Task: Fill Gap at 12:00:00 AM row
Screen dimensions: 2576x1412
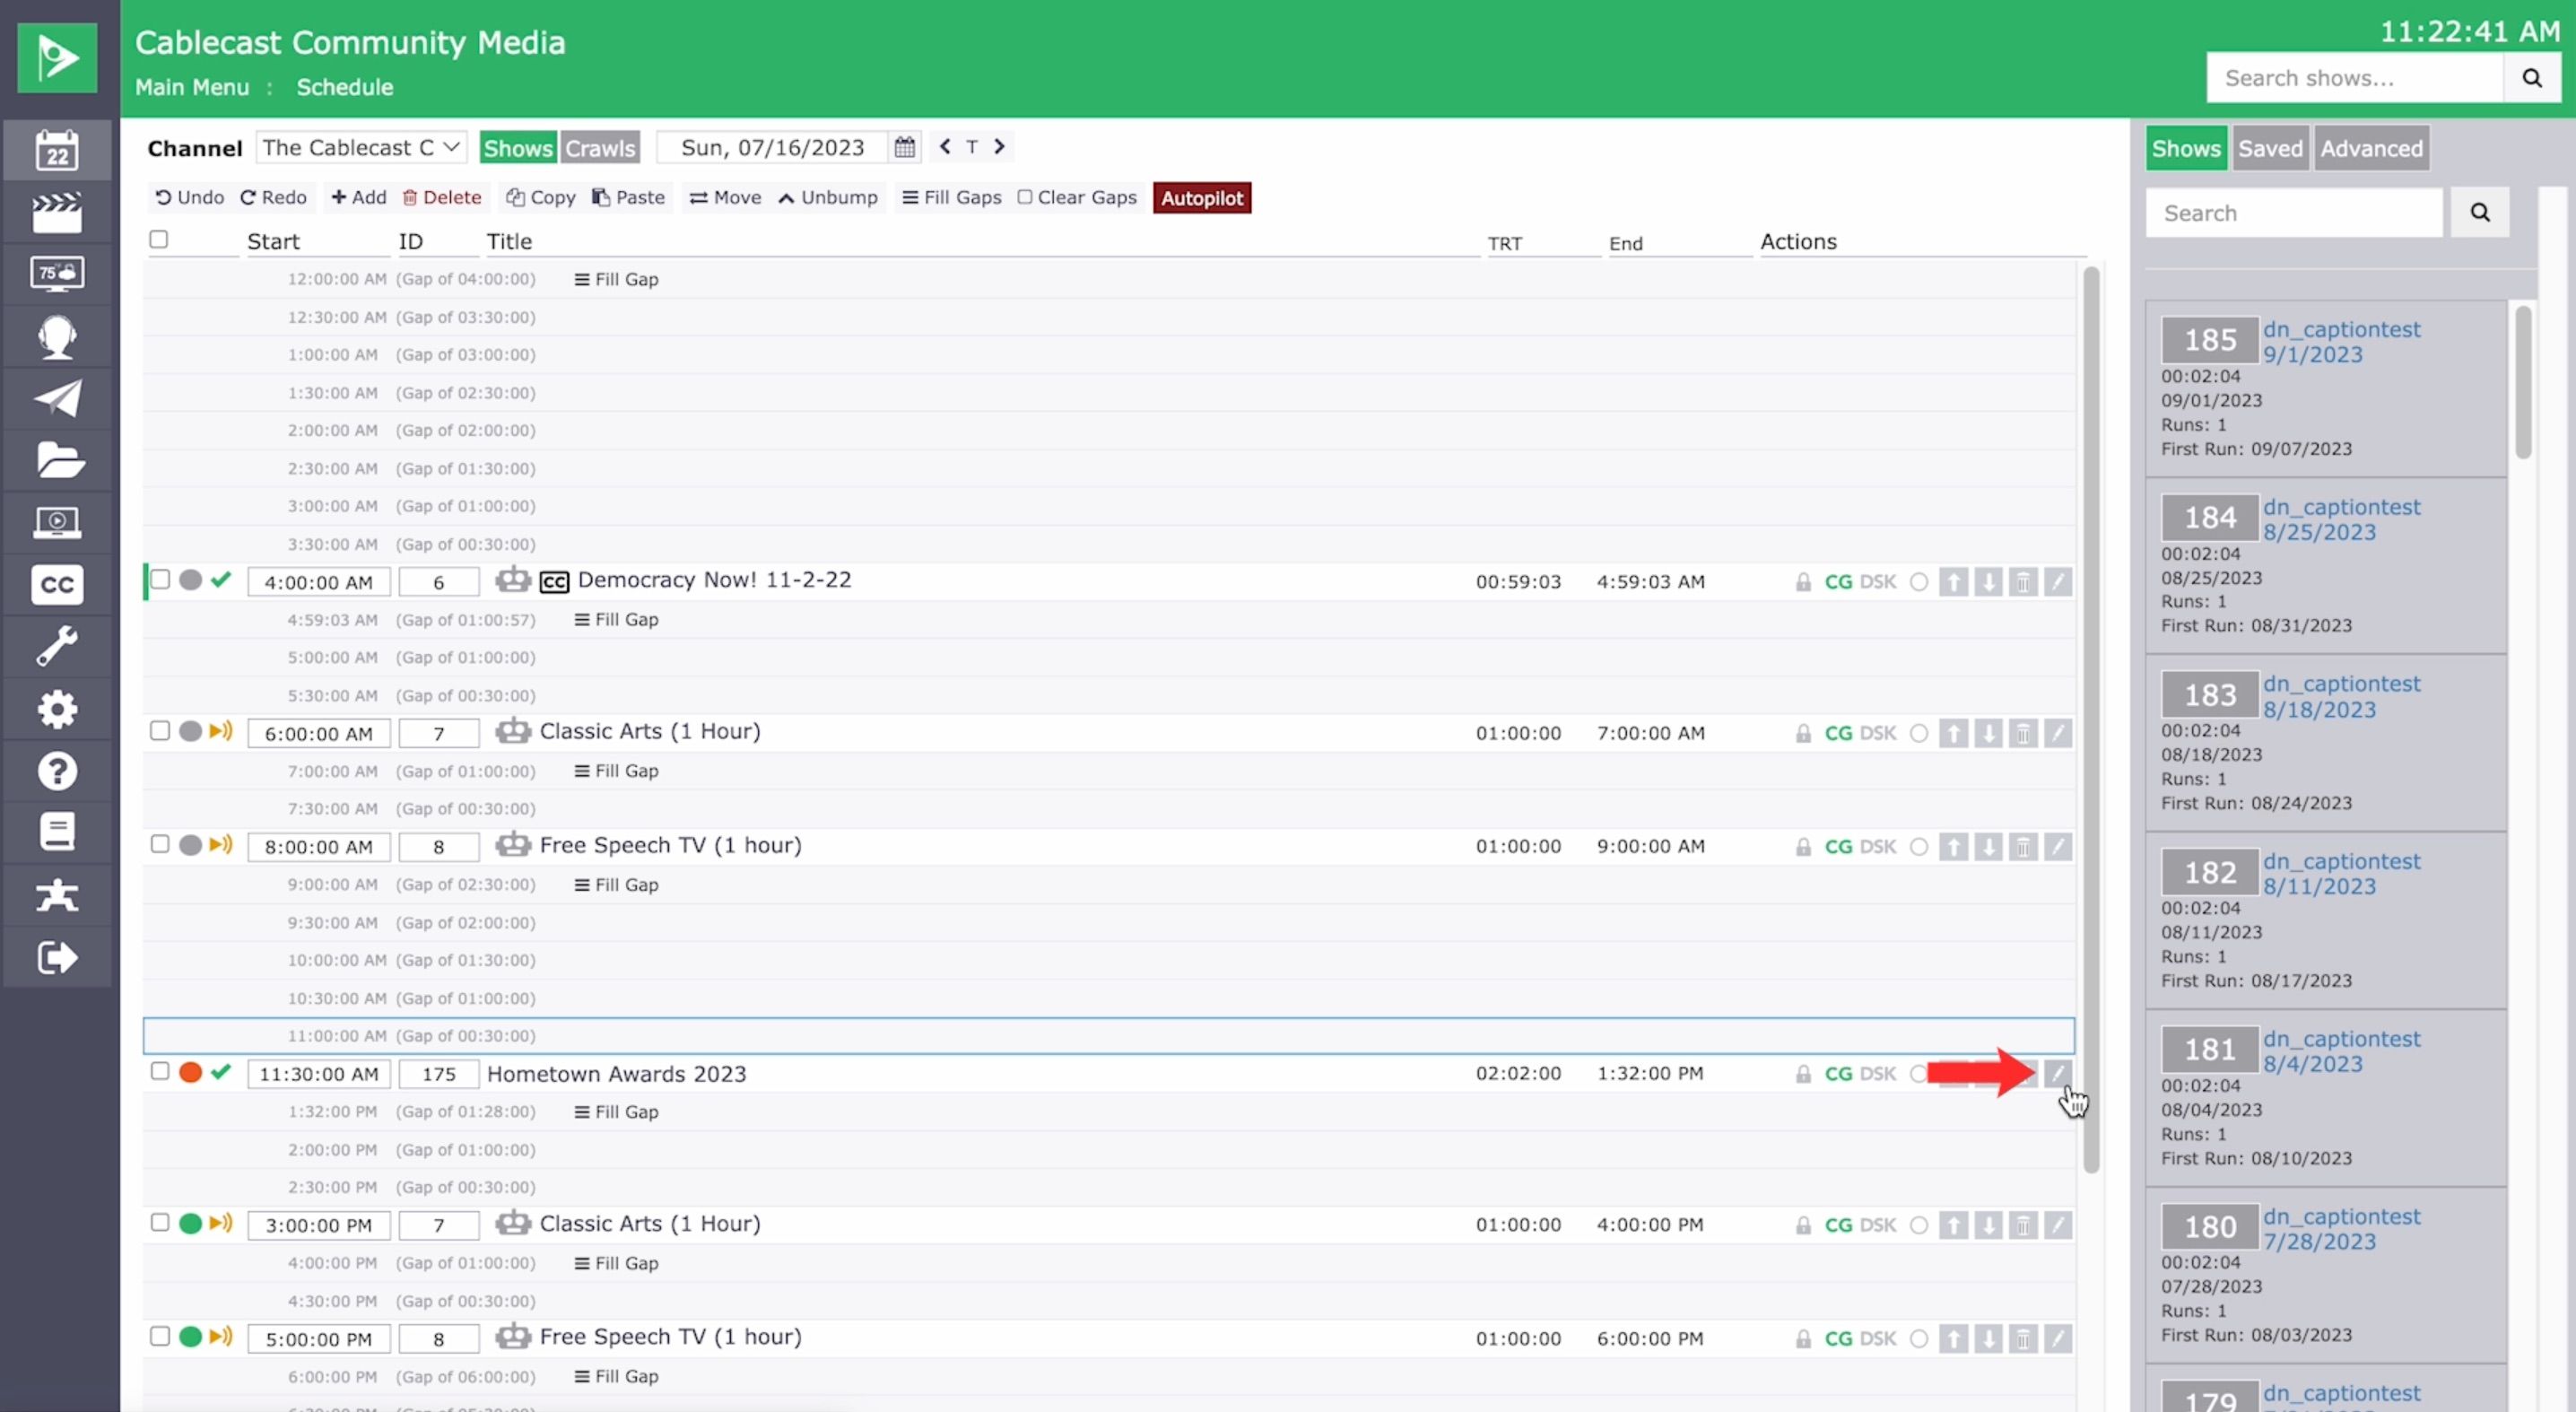Action: tap(616, 279)
